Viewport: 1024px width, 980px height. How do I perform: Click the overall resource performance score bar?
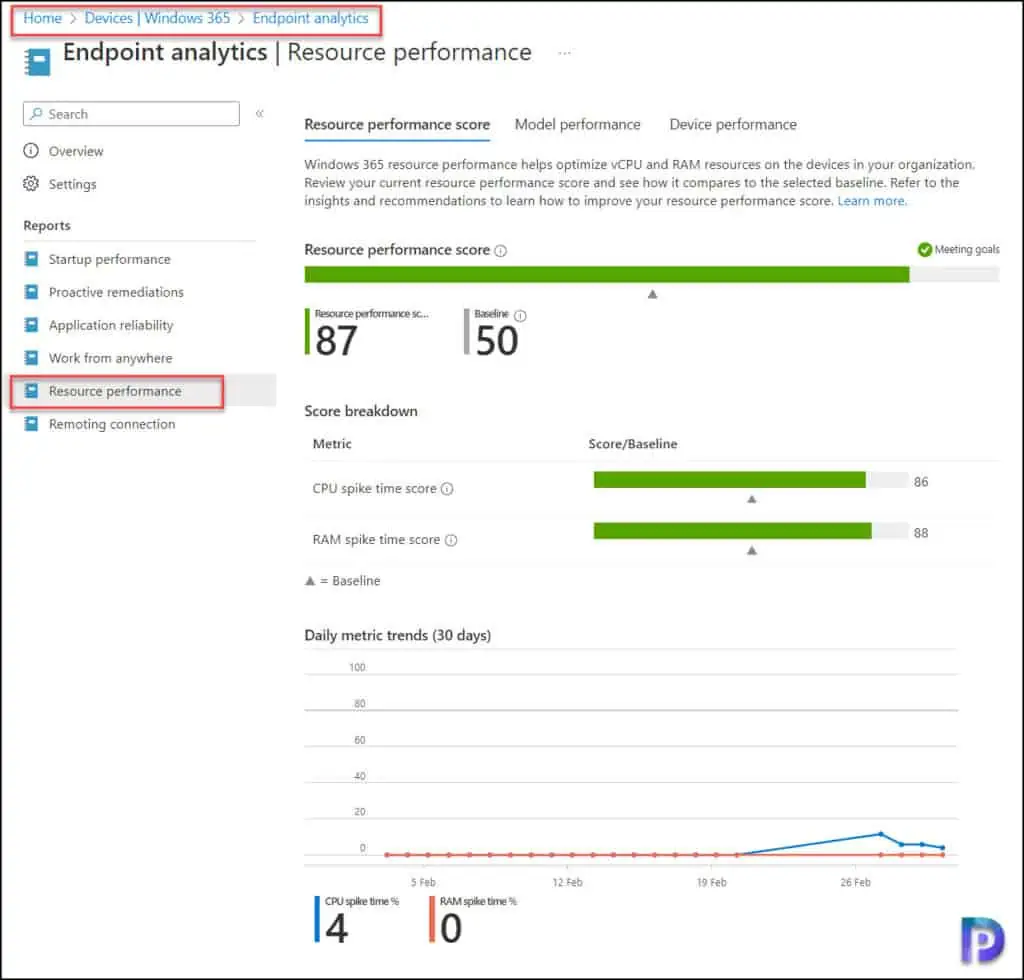651,274
